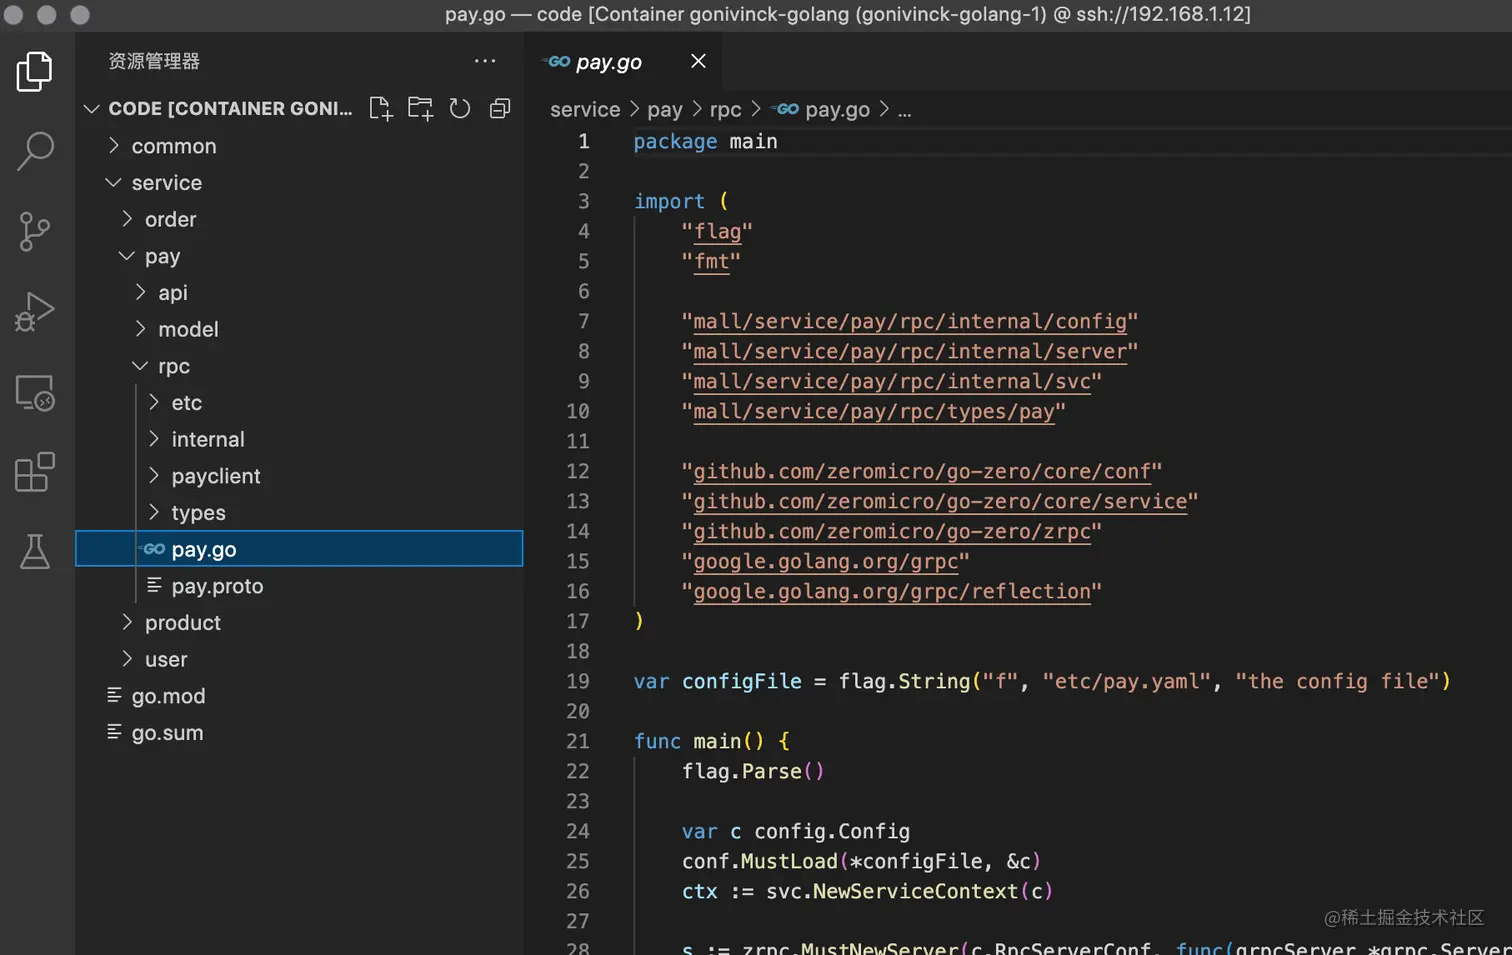Open go.mod file in explorer
Image resolution: width=1512 pixels, height=955 pixels.
coord(299,696)
